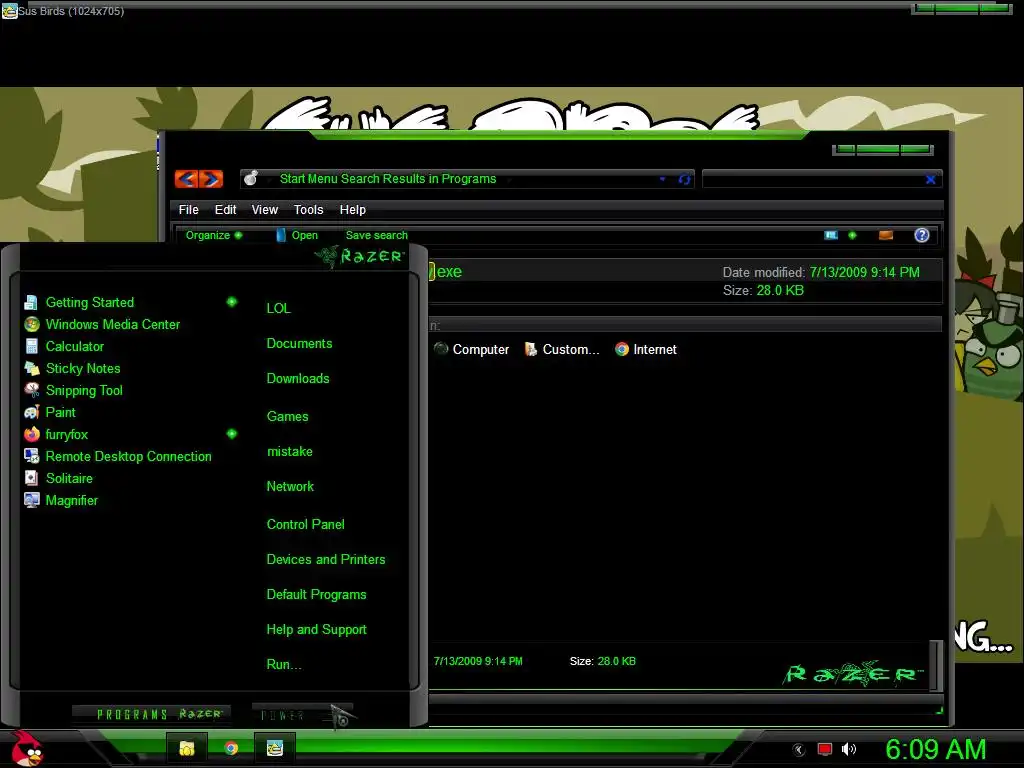The height and width of the screenshot is (768, 1024).
Task: Open the View menu
Action: tap(264, 210)
